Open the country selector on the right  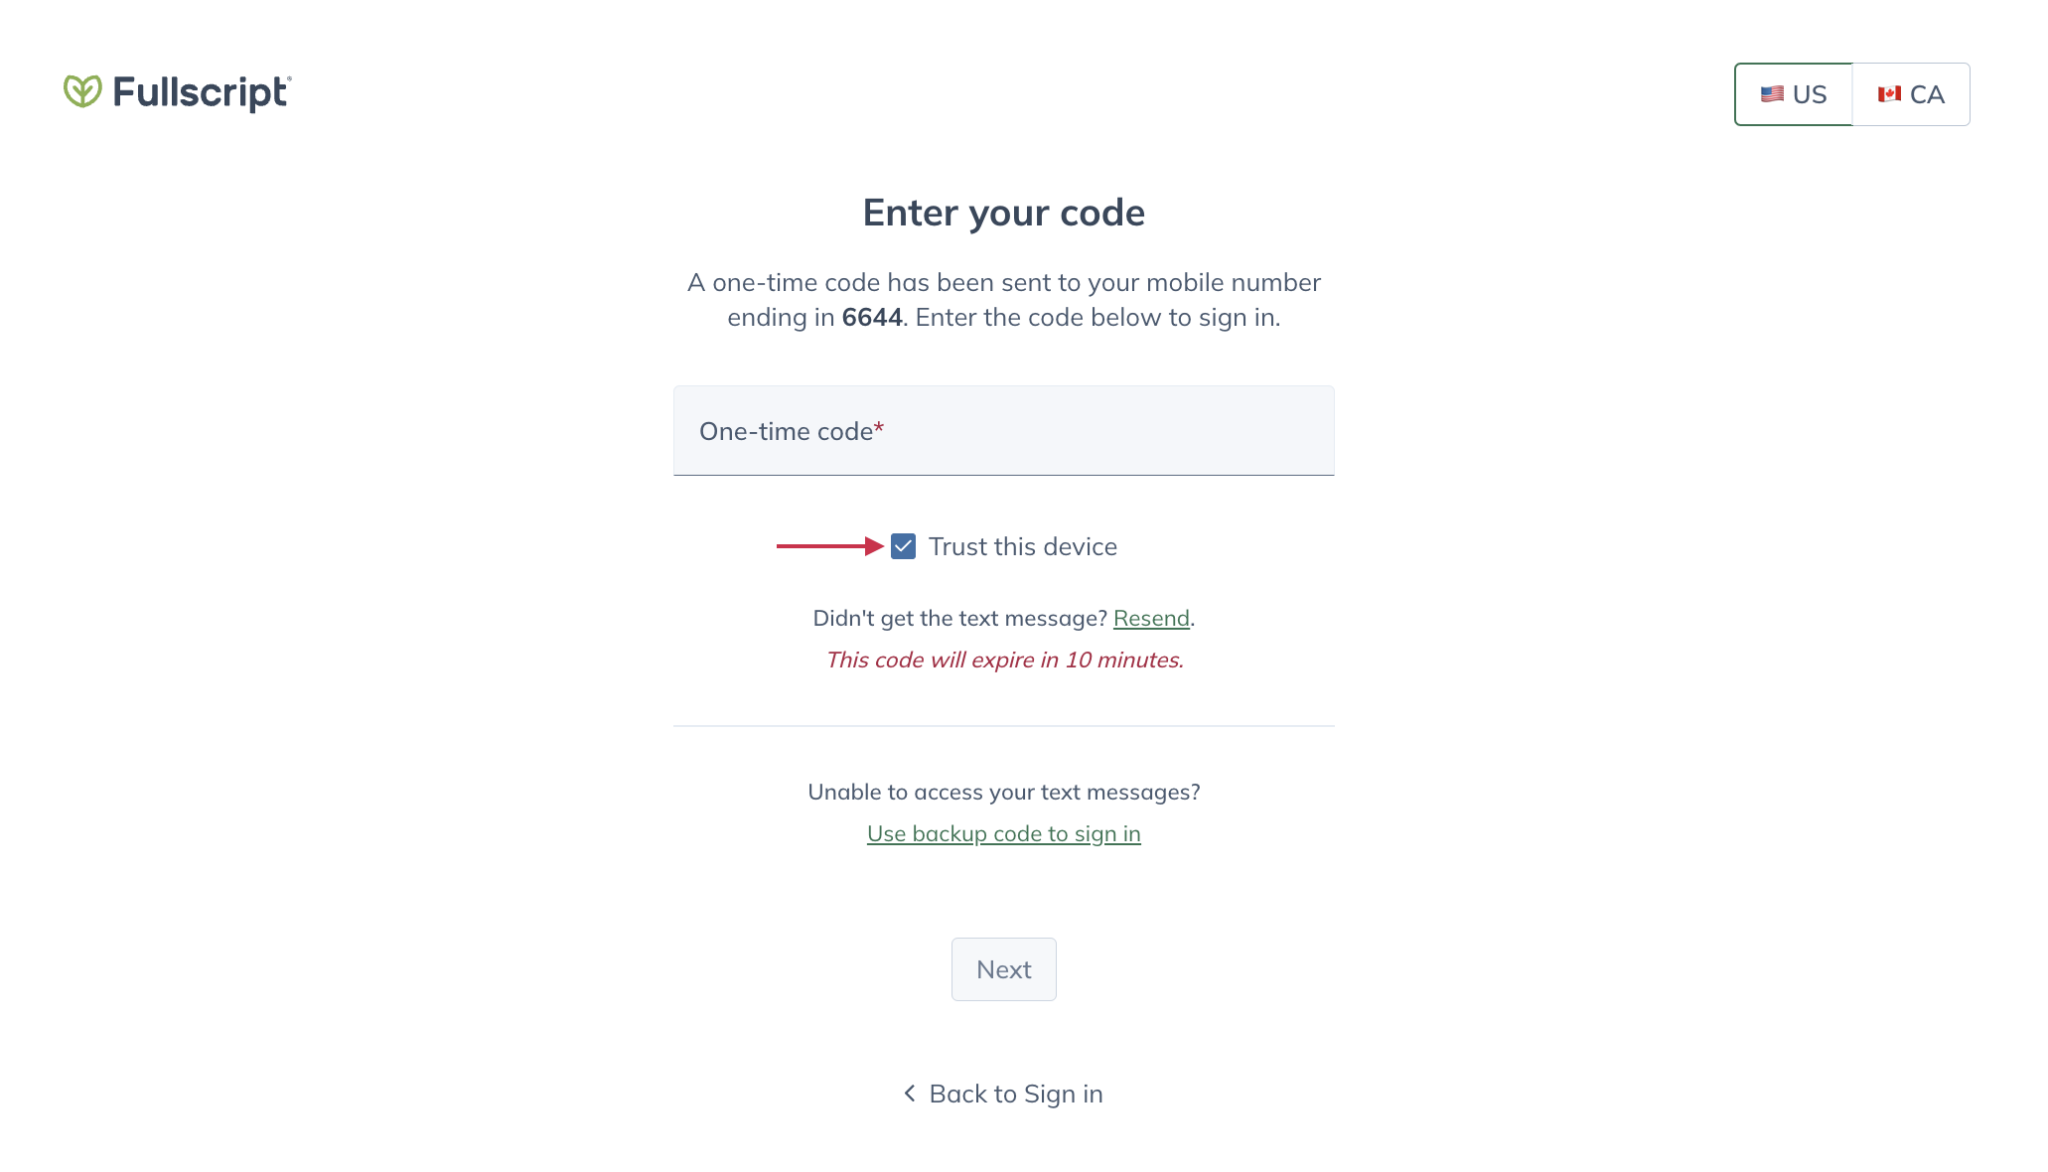click(1852, 93)
